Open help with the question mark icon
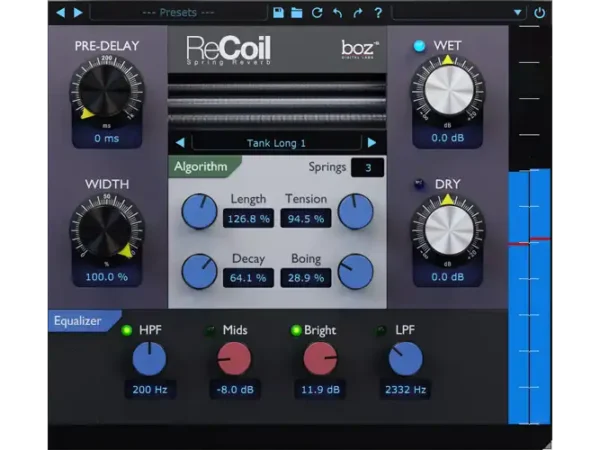Image resolution: width=600 pixels, height=450 pixels. pyautogui.click(x=378, y=13)
